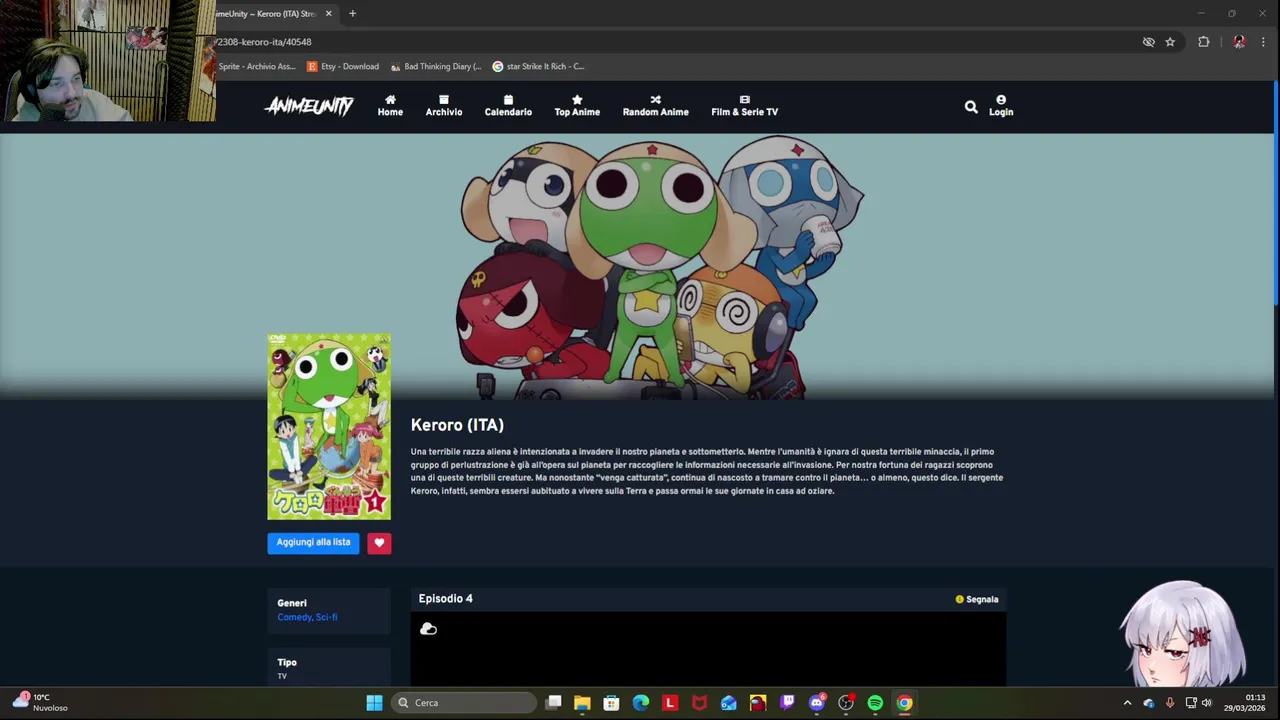Viewport: 1280px width, 720px height.
Task: Open the Sprite - Archivio bookmark
Action: pyautogui.click(x=257, y=66)
